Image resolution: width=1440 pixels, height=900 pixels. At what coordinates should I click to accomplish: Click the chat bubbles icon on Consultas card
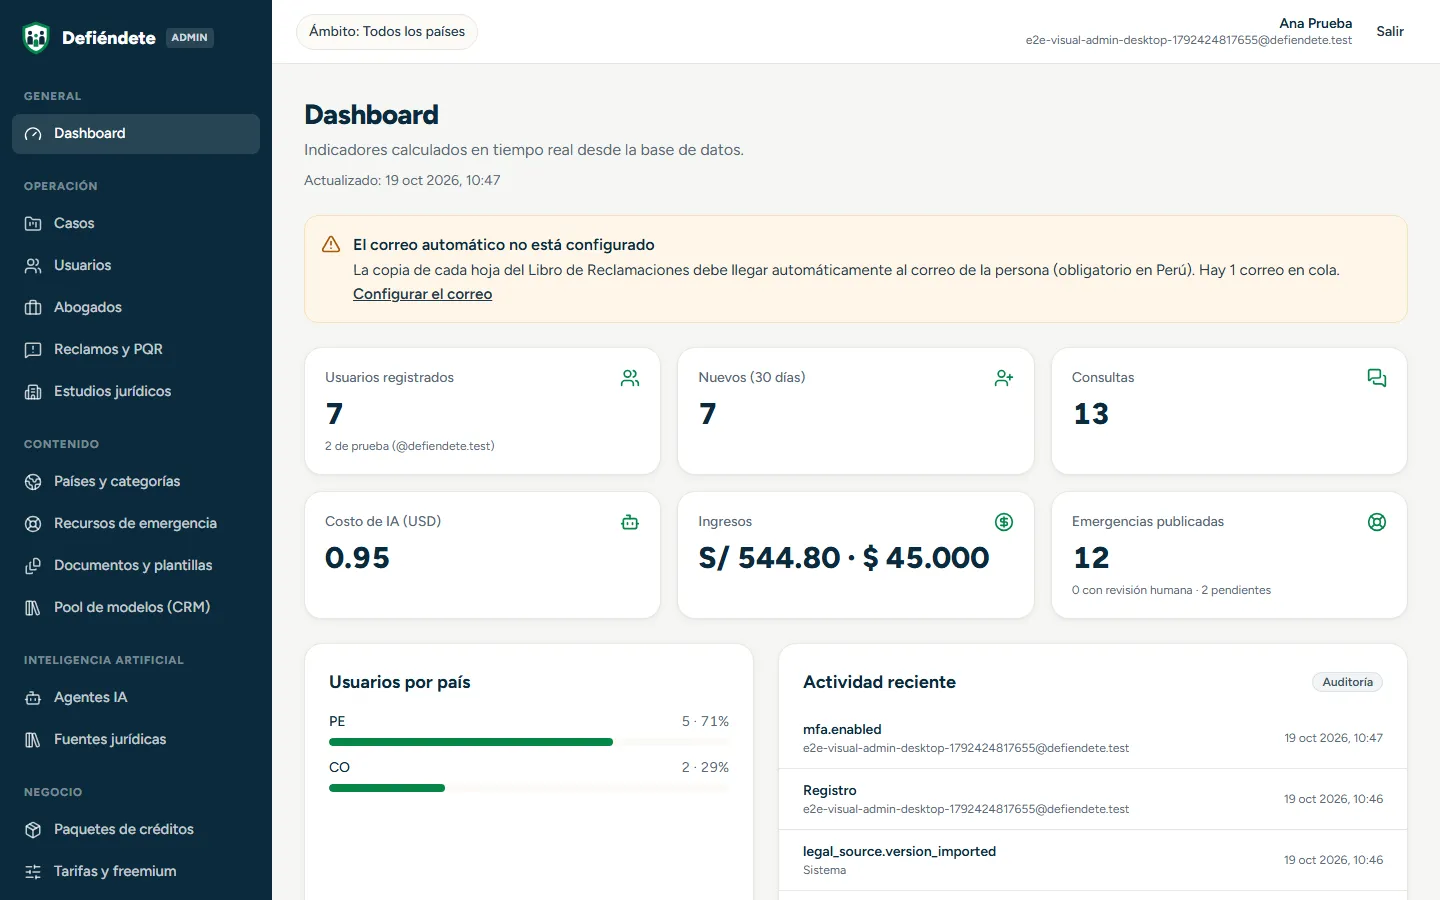1377,378
